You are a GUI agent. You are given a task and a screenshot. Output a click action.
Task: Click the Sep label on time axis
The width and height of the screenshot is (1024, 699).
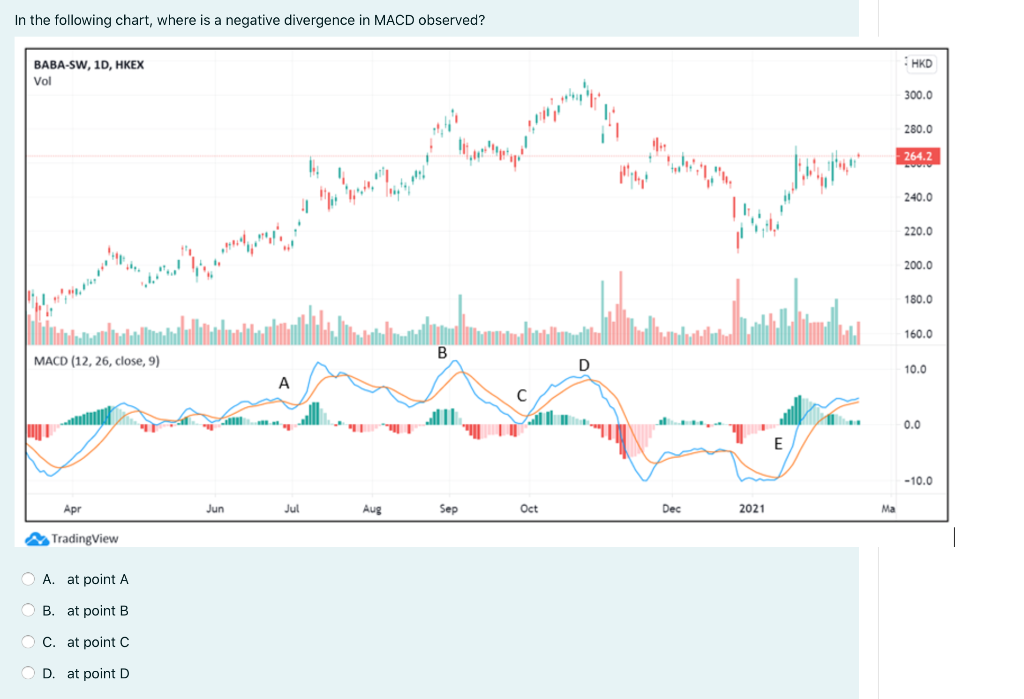pyautogui.click(x=449, y=509)
